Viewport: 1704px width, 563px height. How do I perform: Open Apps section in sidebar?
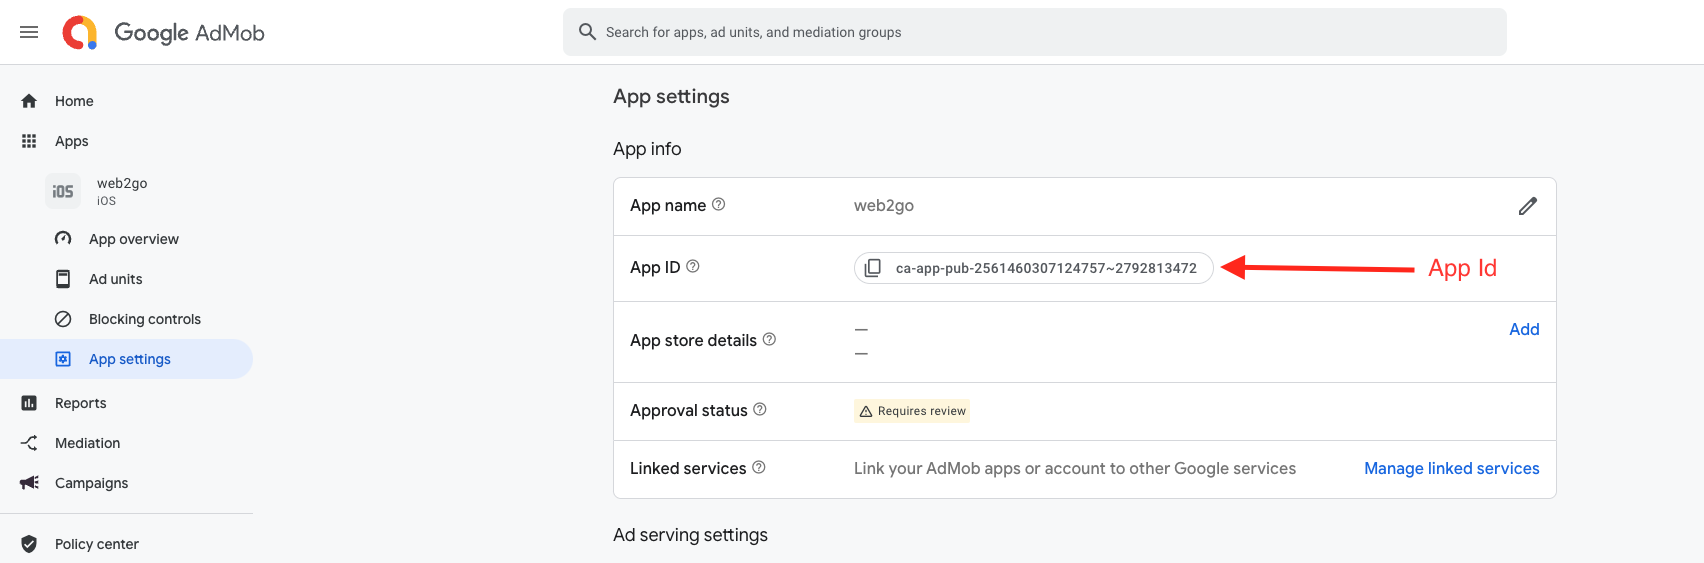pyautogui.click(x=71, y=141)
